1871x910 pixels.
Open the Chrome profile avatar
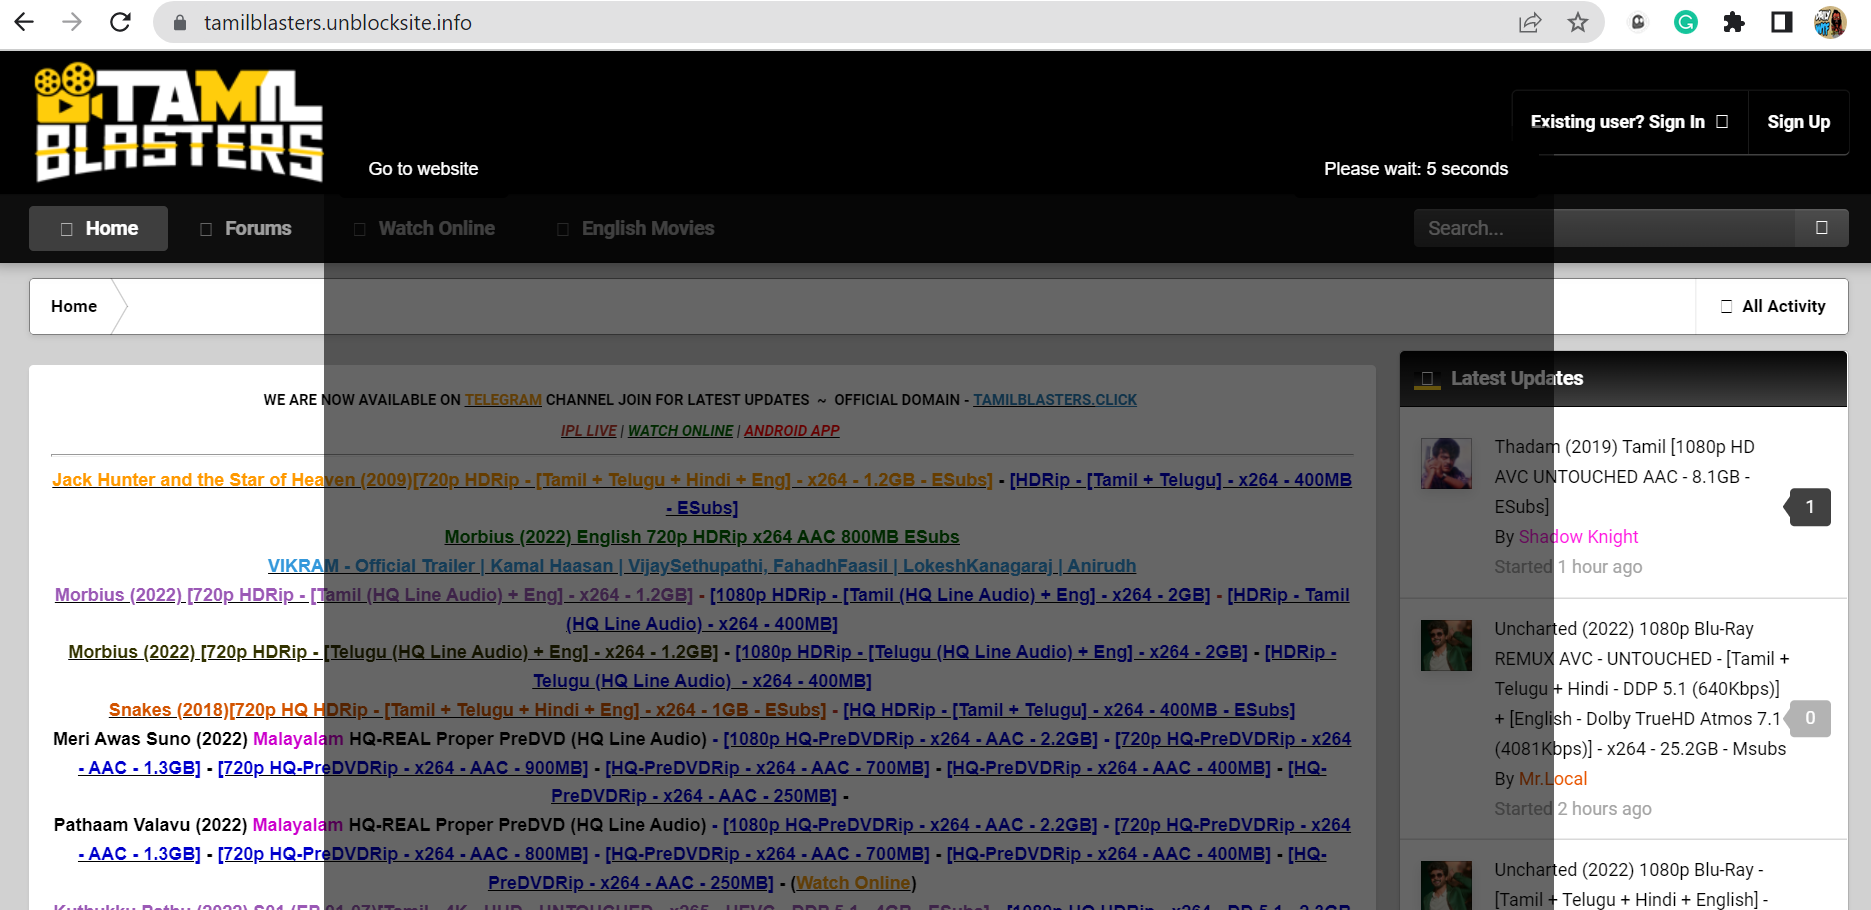[1830, 22]
